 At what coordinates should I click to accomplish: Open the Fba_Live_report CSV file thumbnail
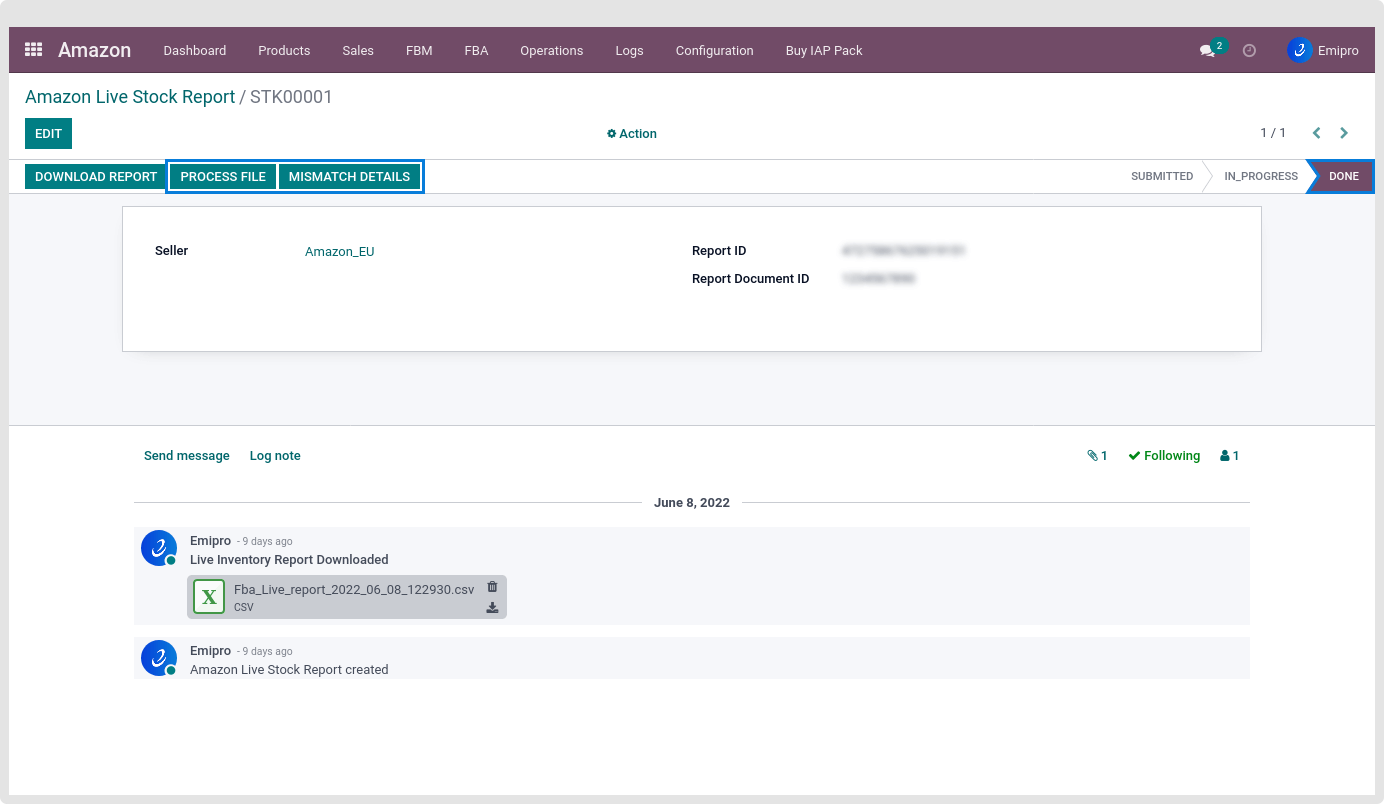[209, 597]
